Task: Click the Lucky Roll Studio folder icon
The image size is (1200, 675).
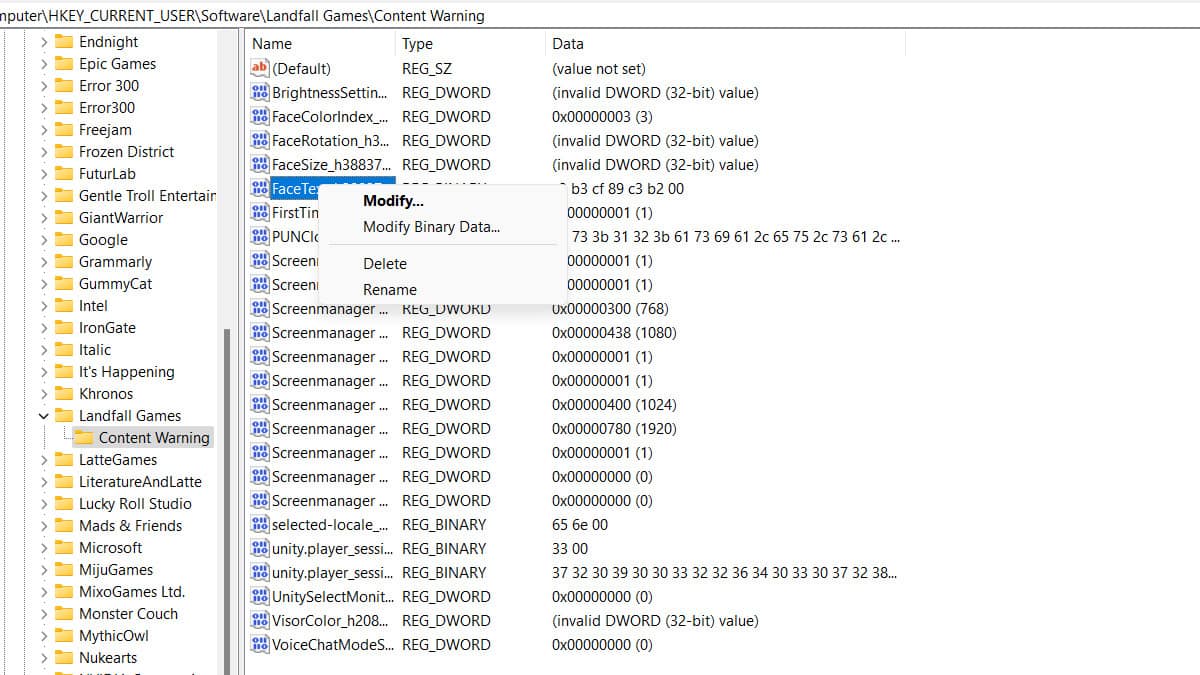Action: pos(64,504)
